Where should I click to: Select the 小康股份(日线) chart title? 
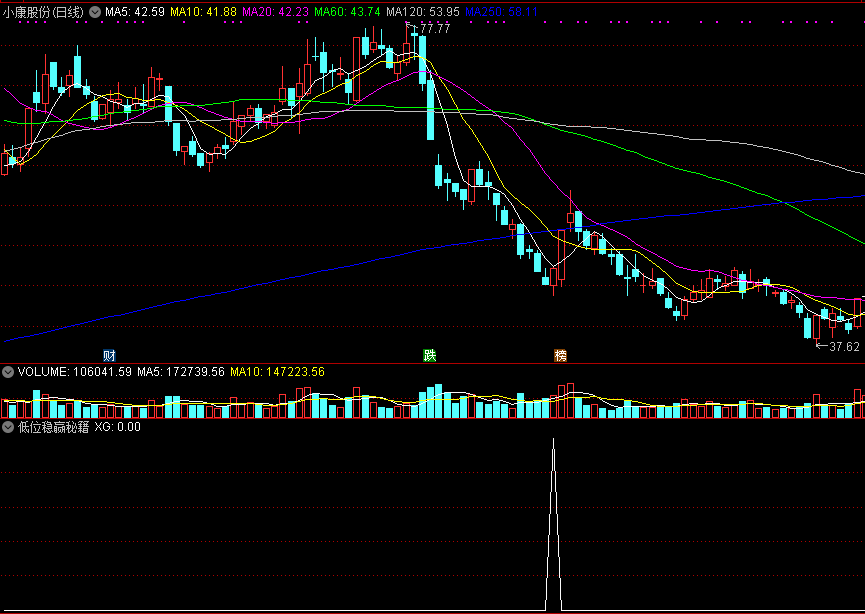click(43, 12)
